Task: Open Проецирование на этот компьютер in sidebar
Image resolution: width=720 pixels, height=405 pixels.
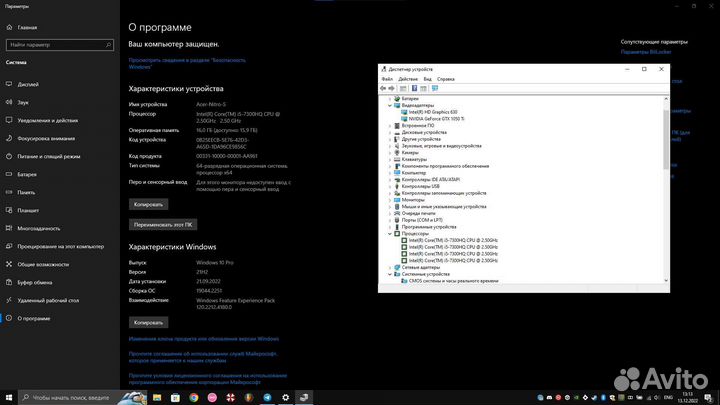Action: (60, 247)
